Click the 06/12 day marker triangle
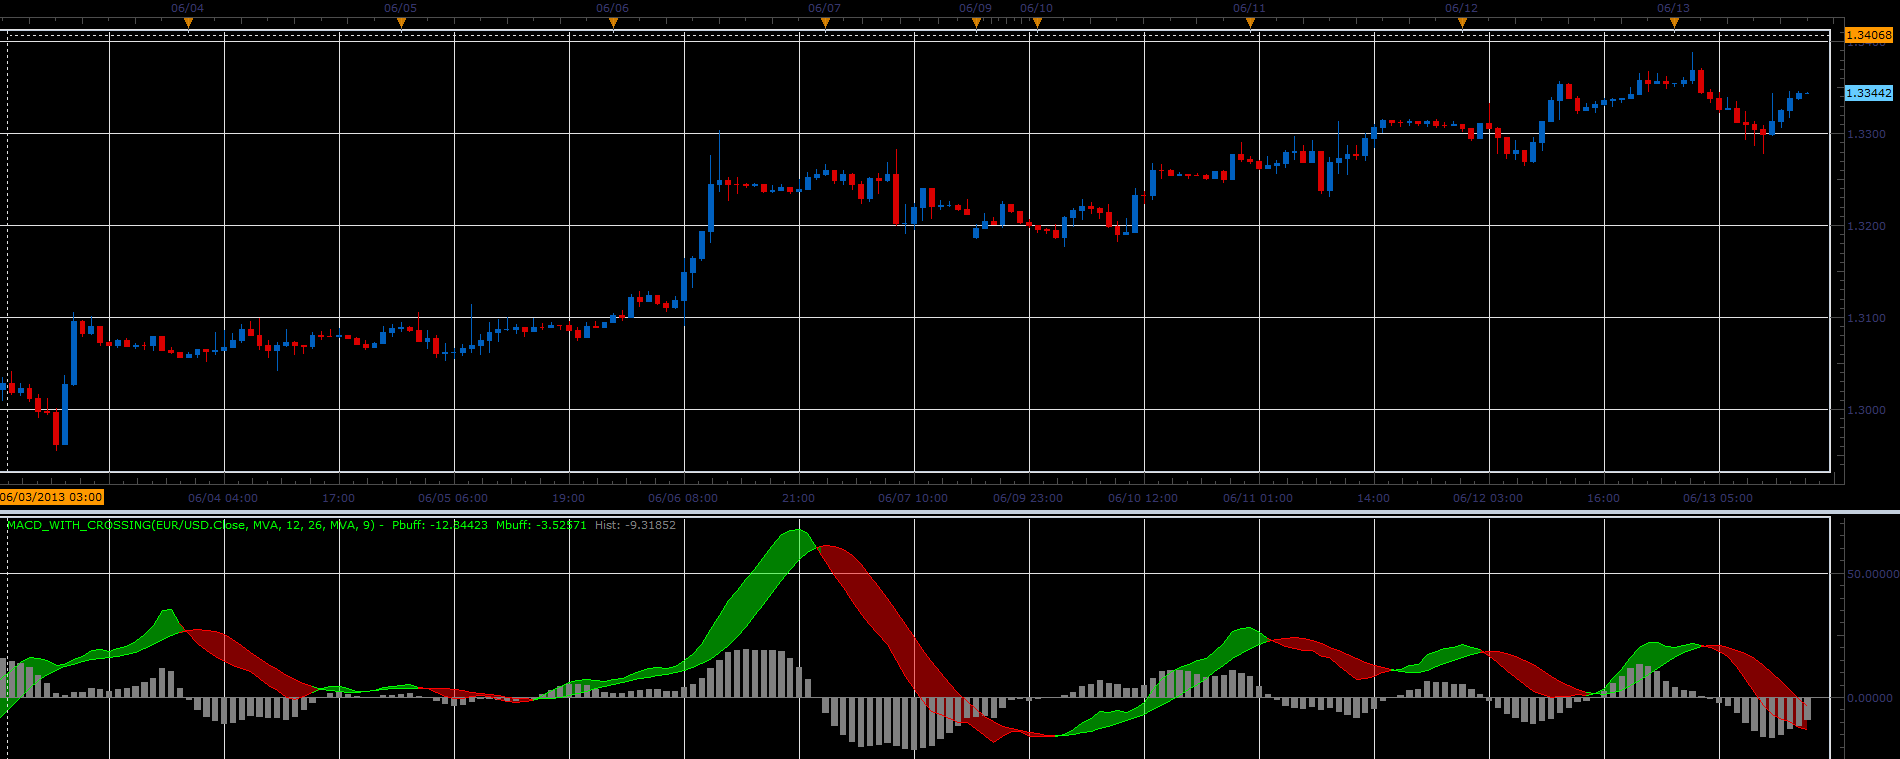 click(x=1462, y=23)
